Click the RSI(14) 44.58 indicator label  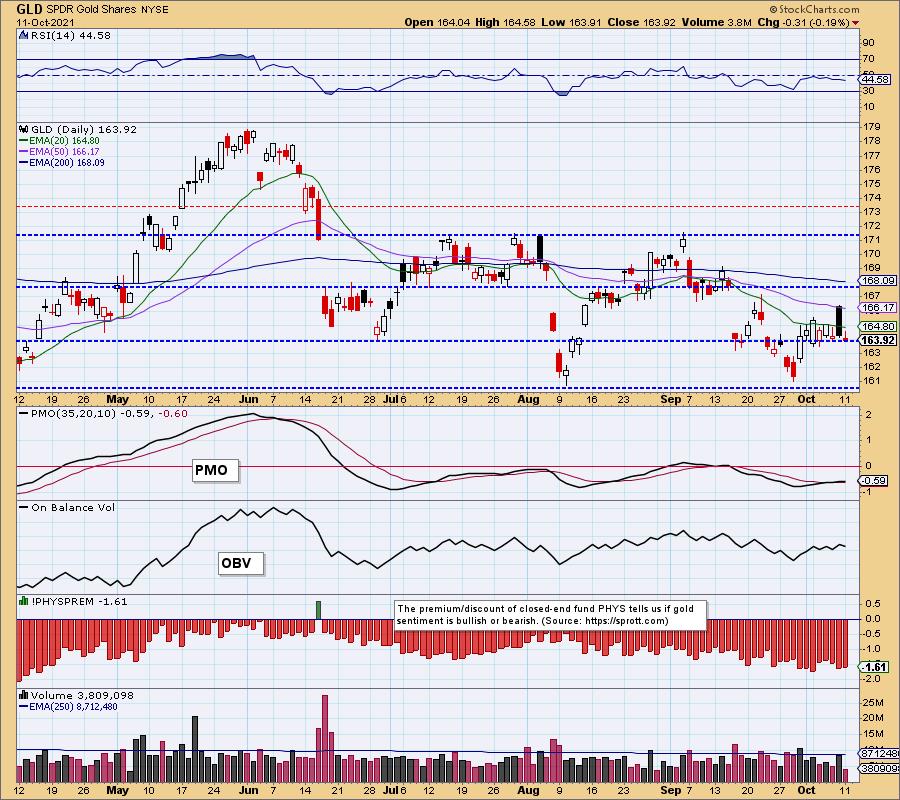pos(70,35)
